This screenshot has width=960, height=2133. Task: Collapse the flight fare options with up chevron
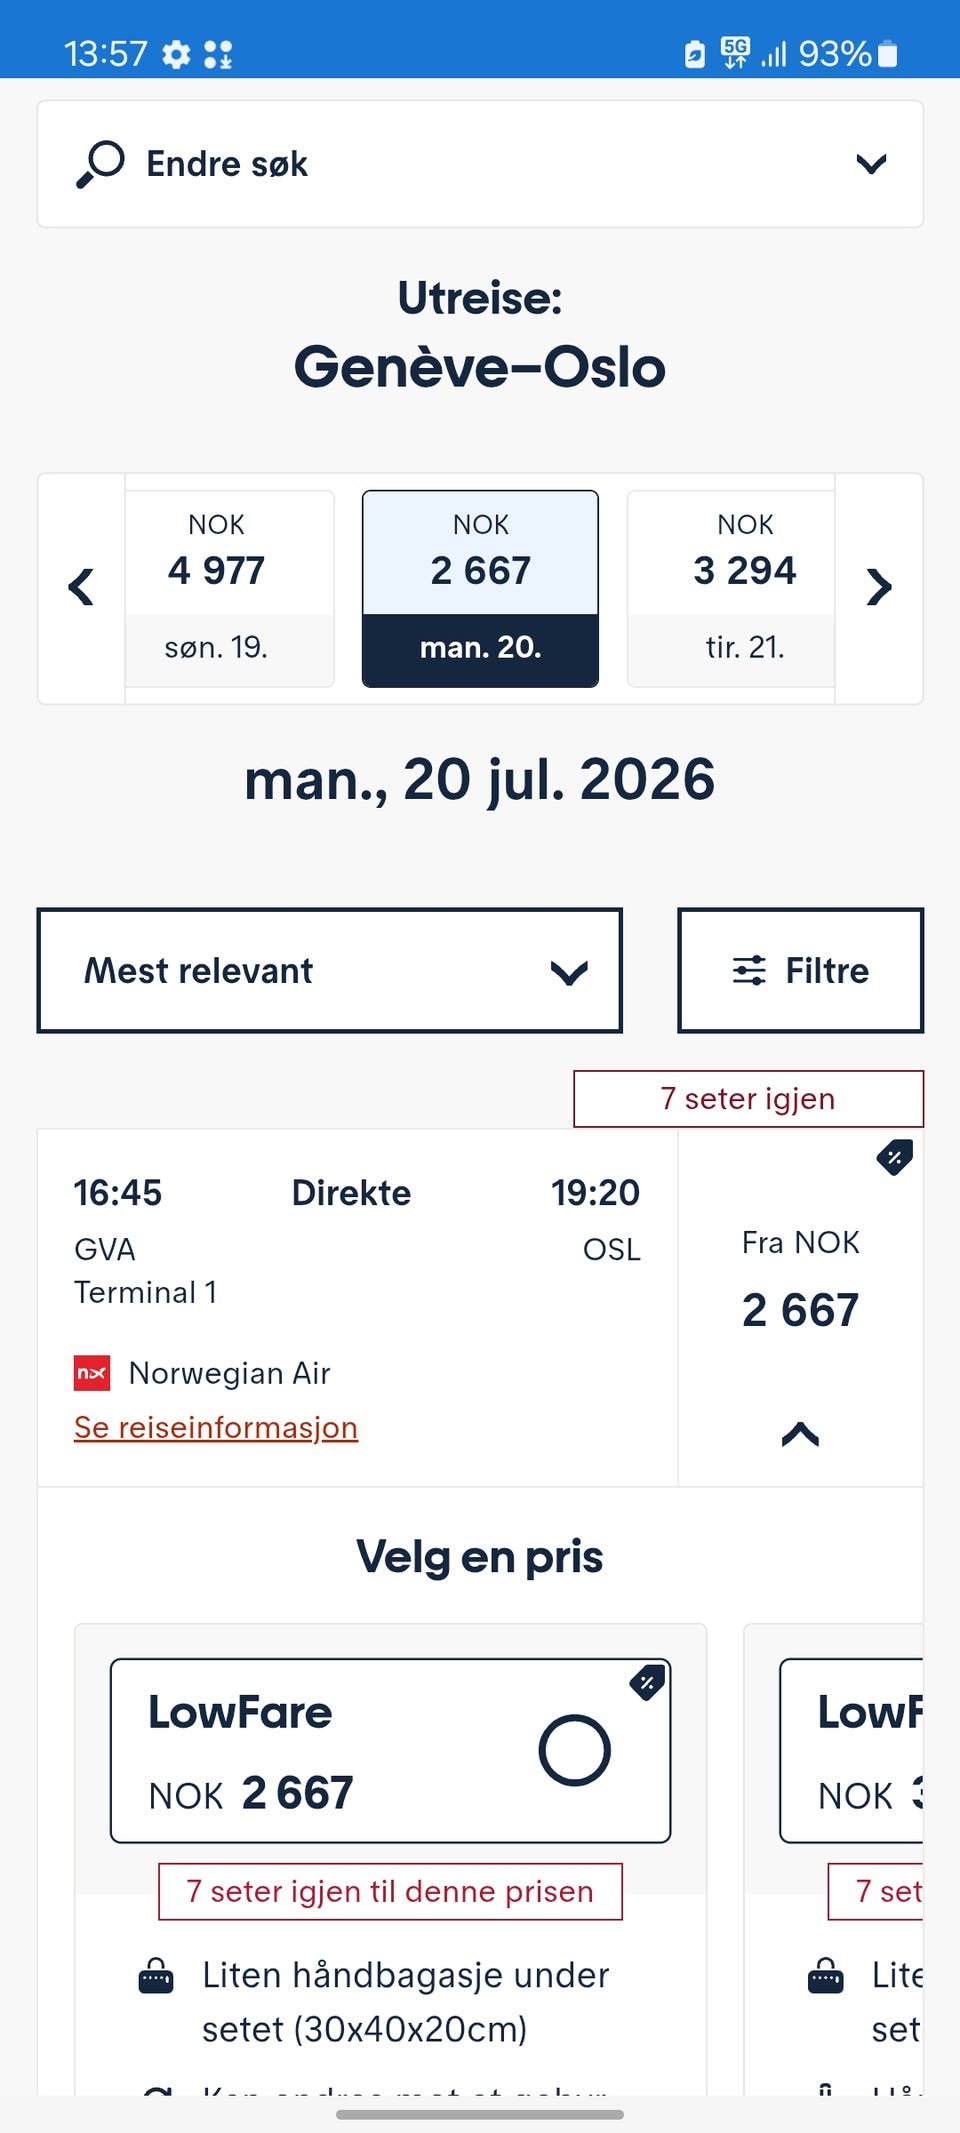(x=800, y=1434)
